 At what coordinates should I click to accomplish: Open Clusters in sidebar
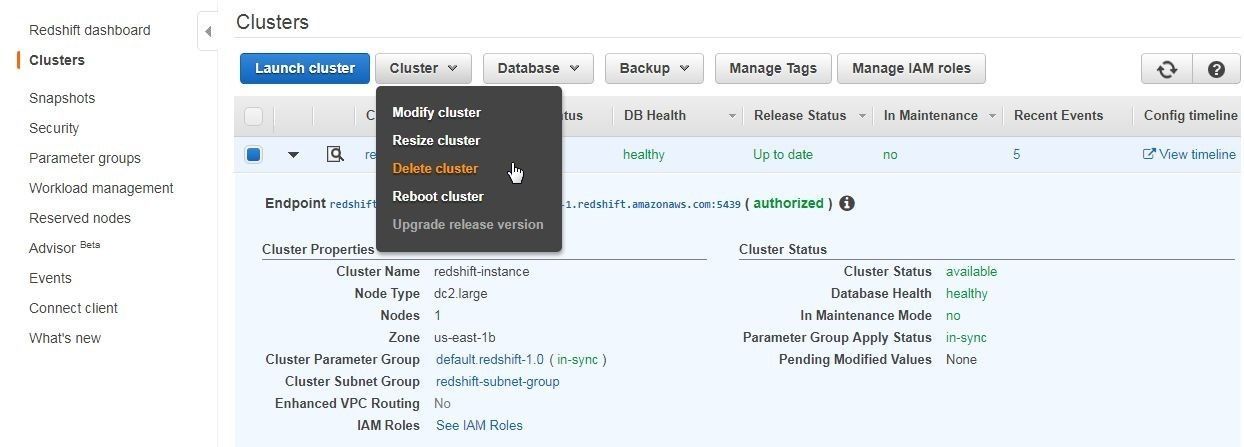[57, 60]
